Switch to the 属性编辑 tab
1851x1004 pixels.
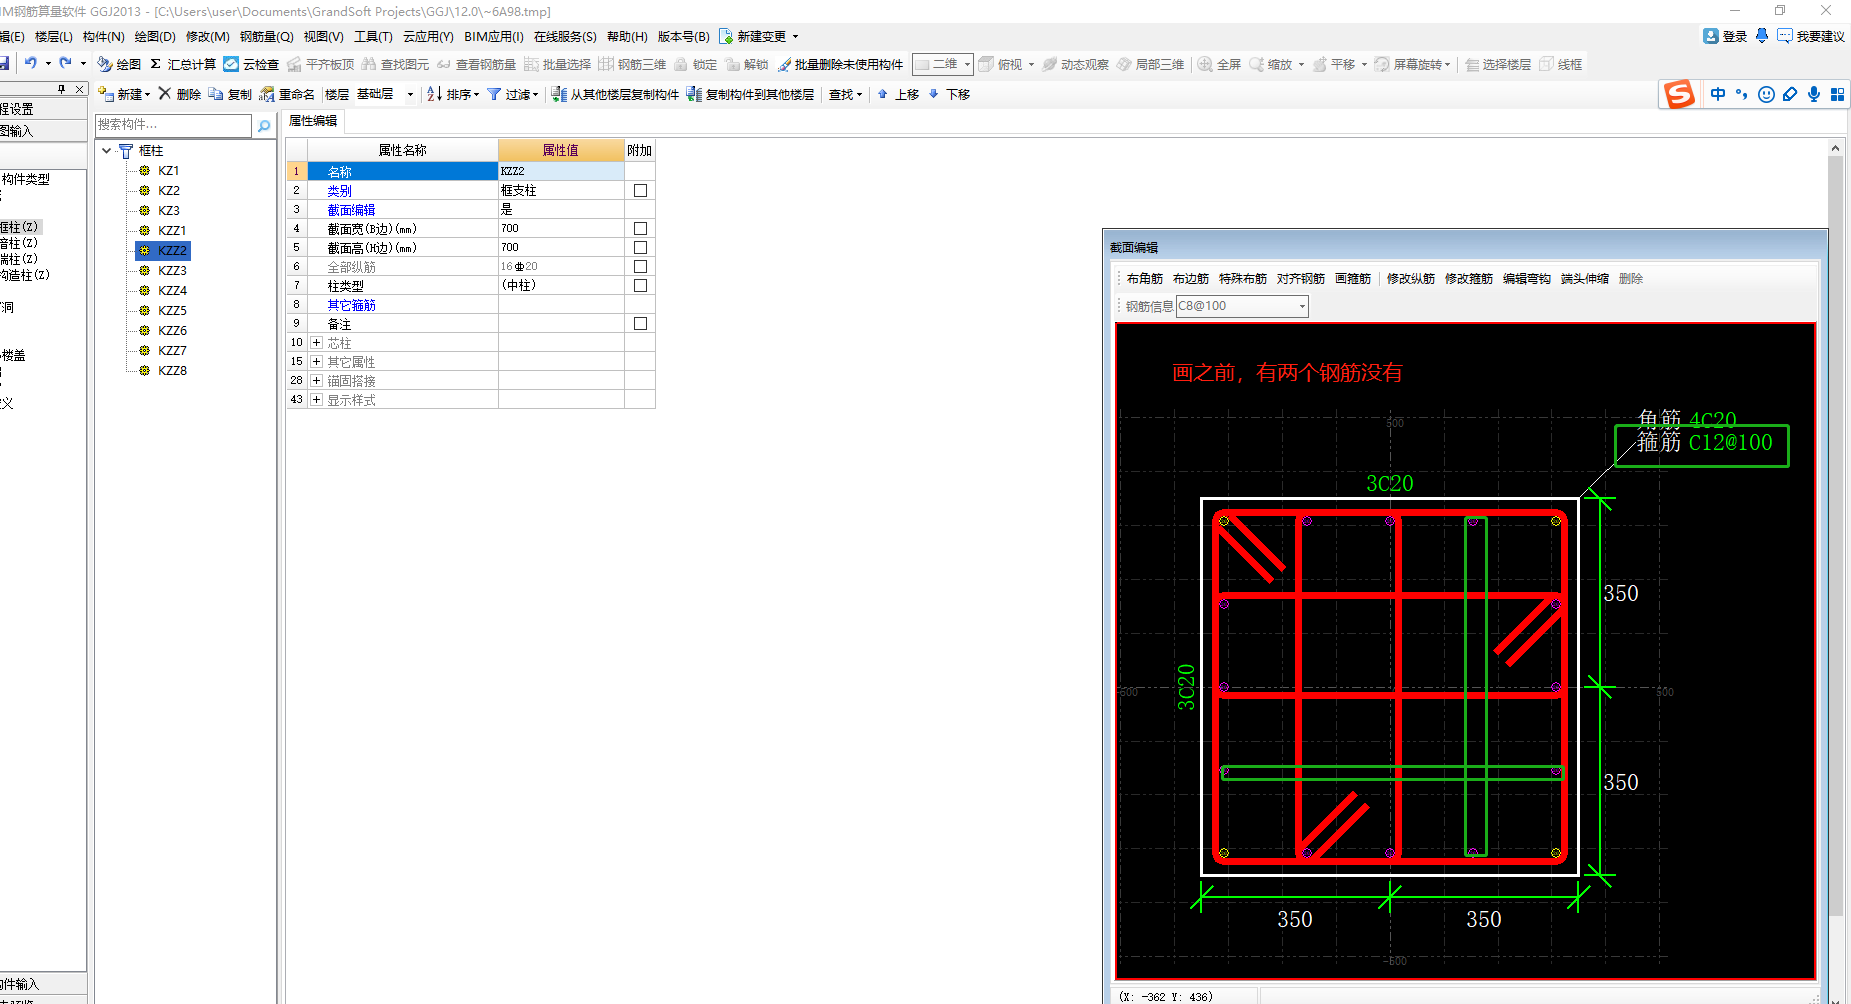coord(313,121)
